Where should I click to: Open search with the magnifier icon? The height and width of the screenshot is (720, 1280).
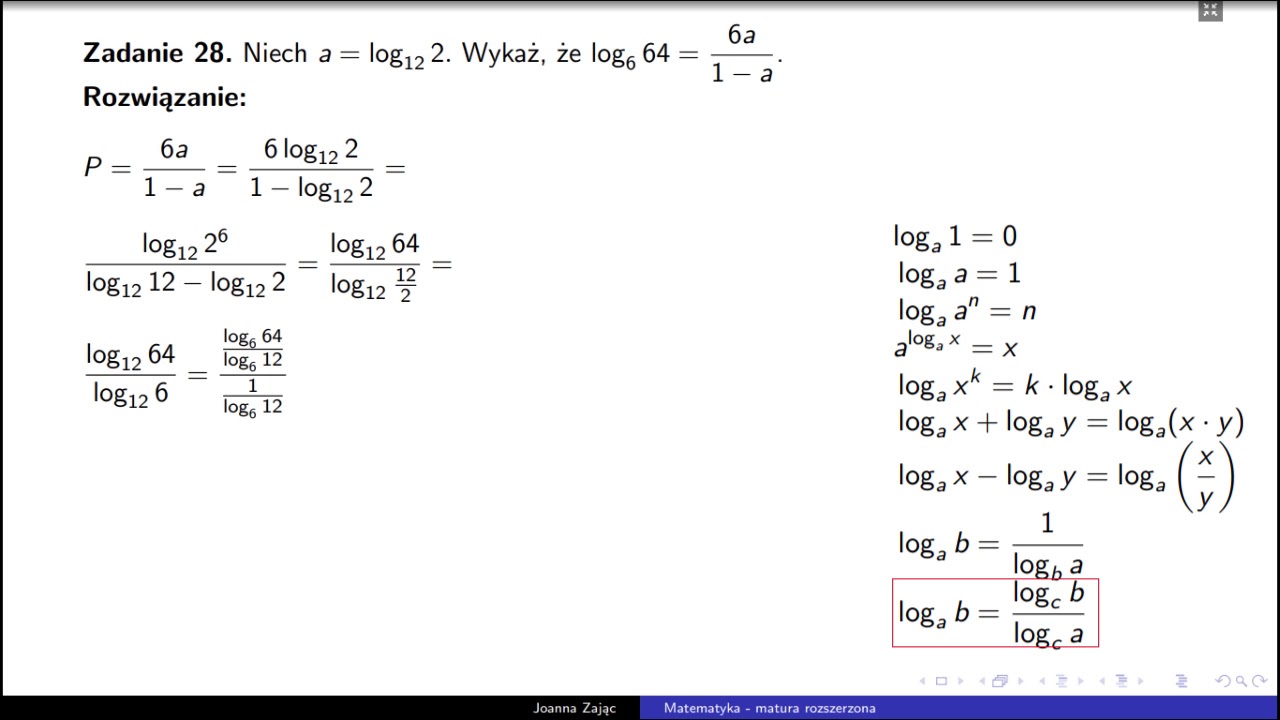pyautogui.click(x=1241, y=681)
